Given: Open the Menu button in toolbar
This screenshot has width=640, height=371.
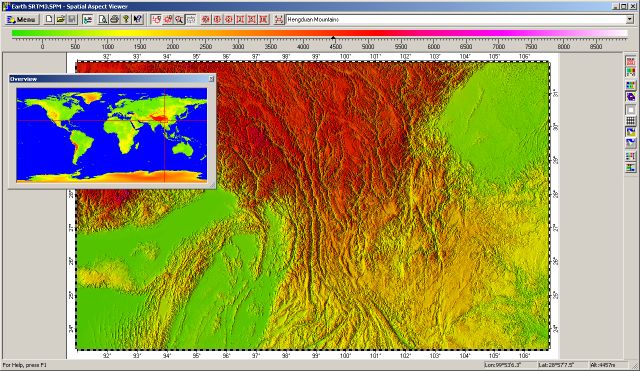Looking at the screenshot, I should click(x=22, y=19).
